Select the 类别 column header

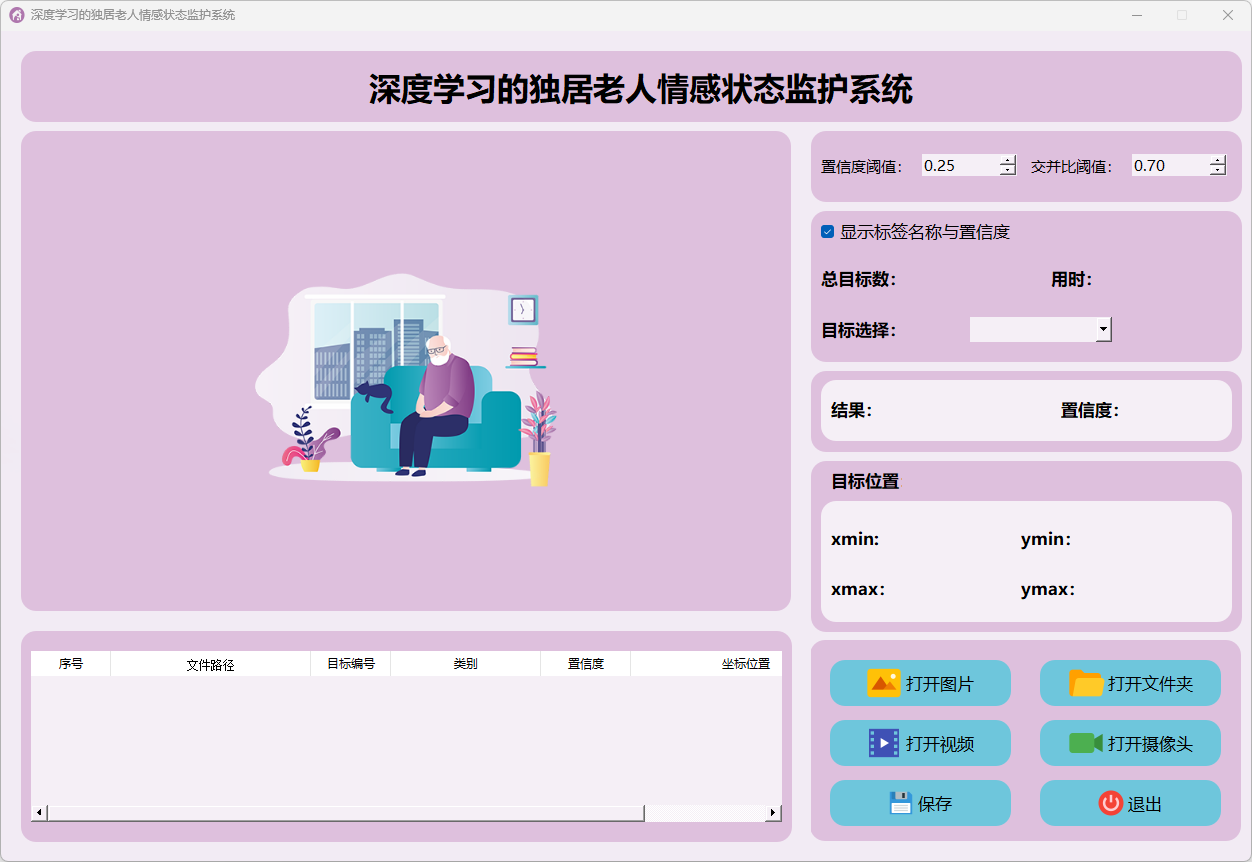pos(465,664)
